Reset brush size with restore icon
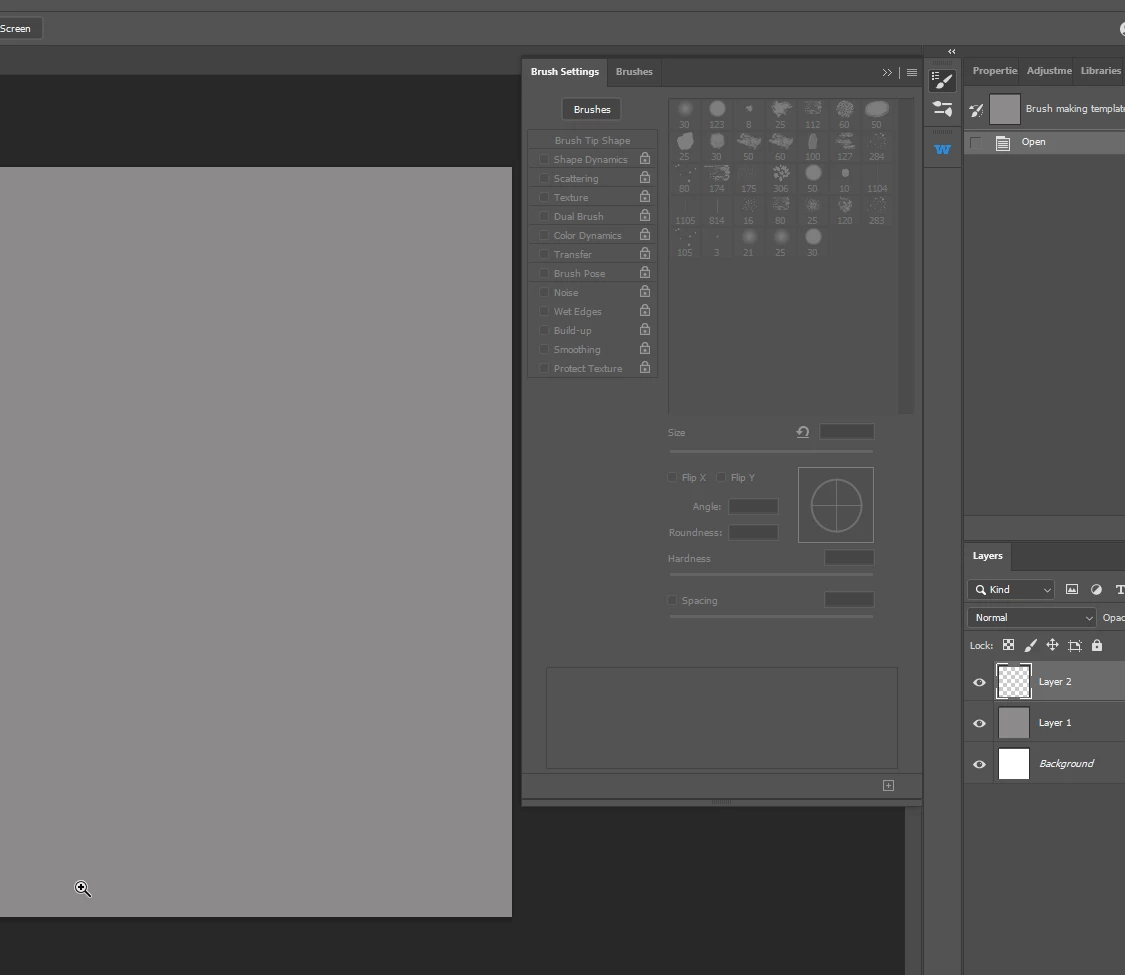The height and width of the screenshot is (975, 1125). pos(803,432)
